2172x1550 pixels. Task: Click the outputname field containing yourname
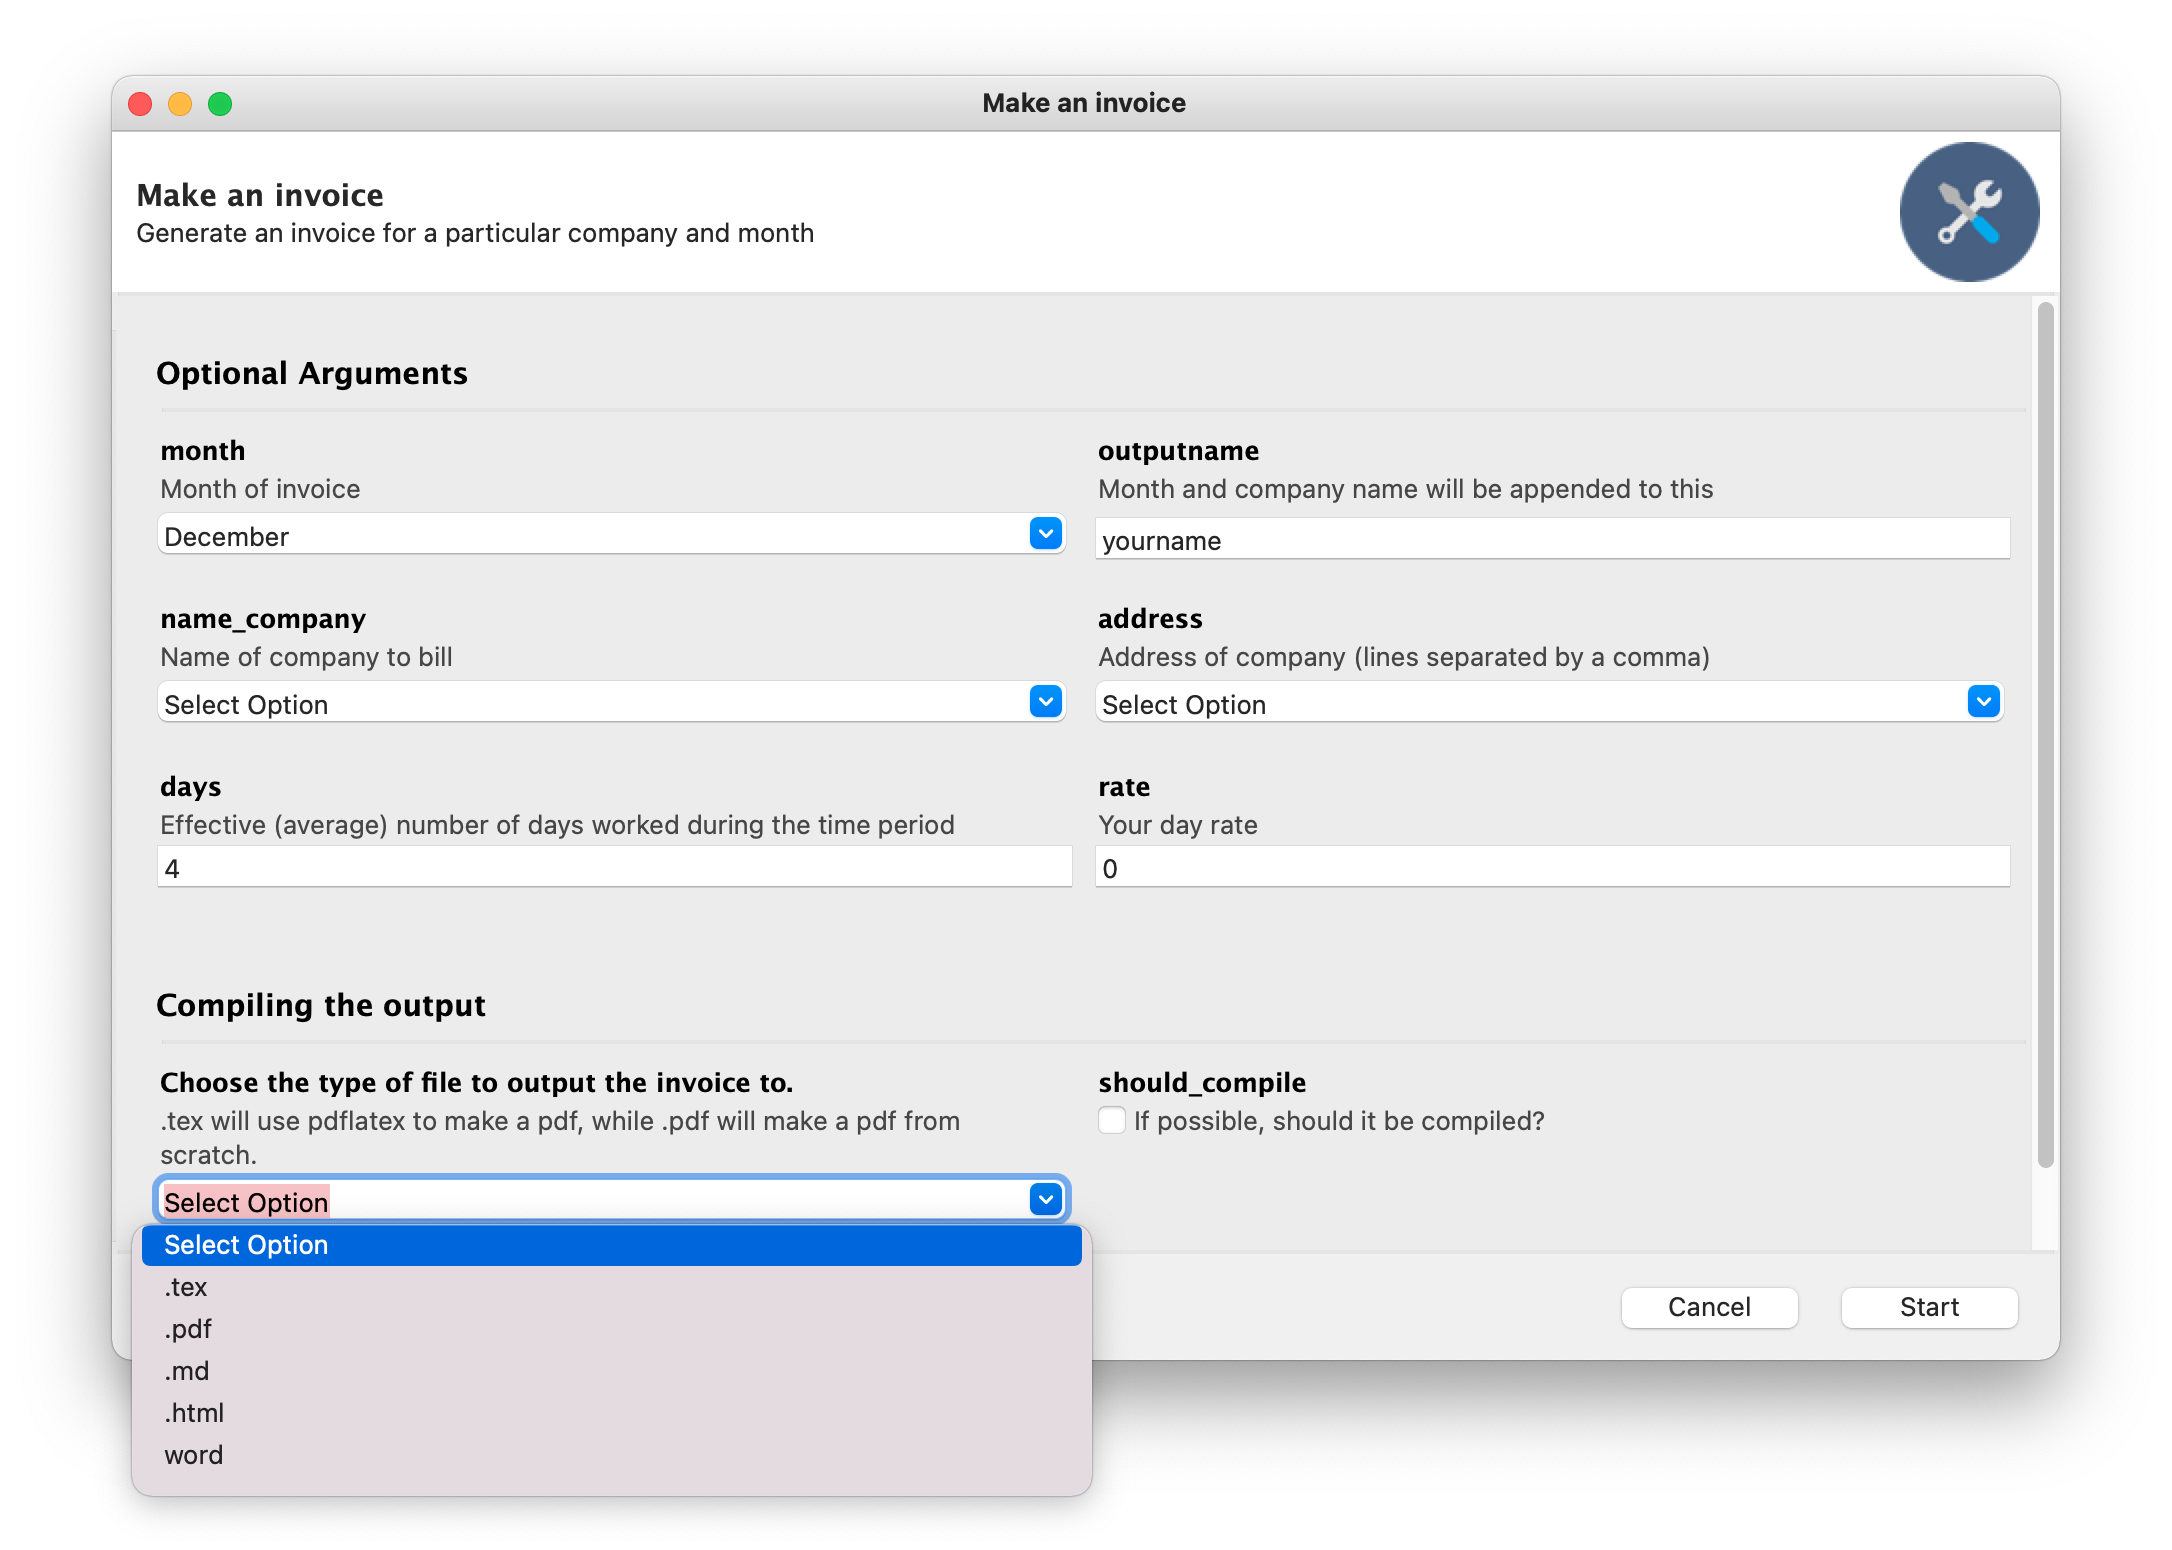1552,540
